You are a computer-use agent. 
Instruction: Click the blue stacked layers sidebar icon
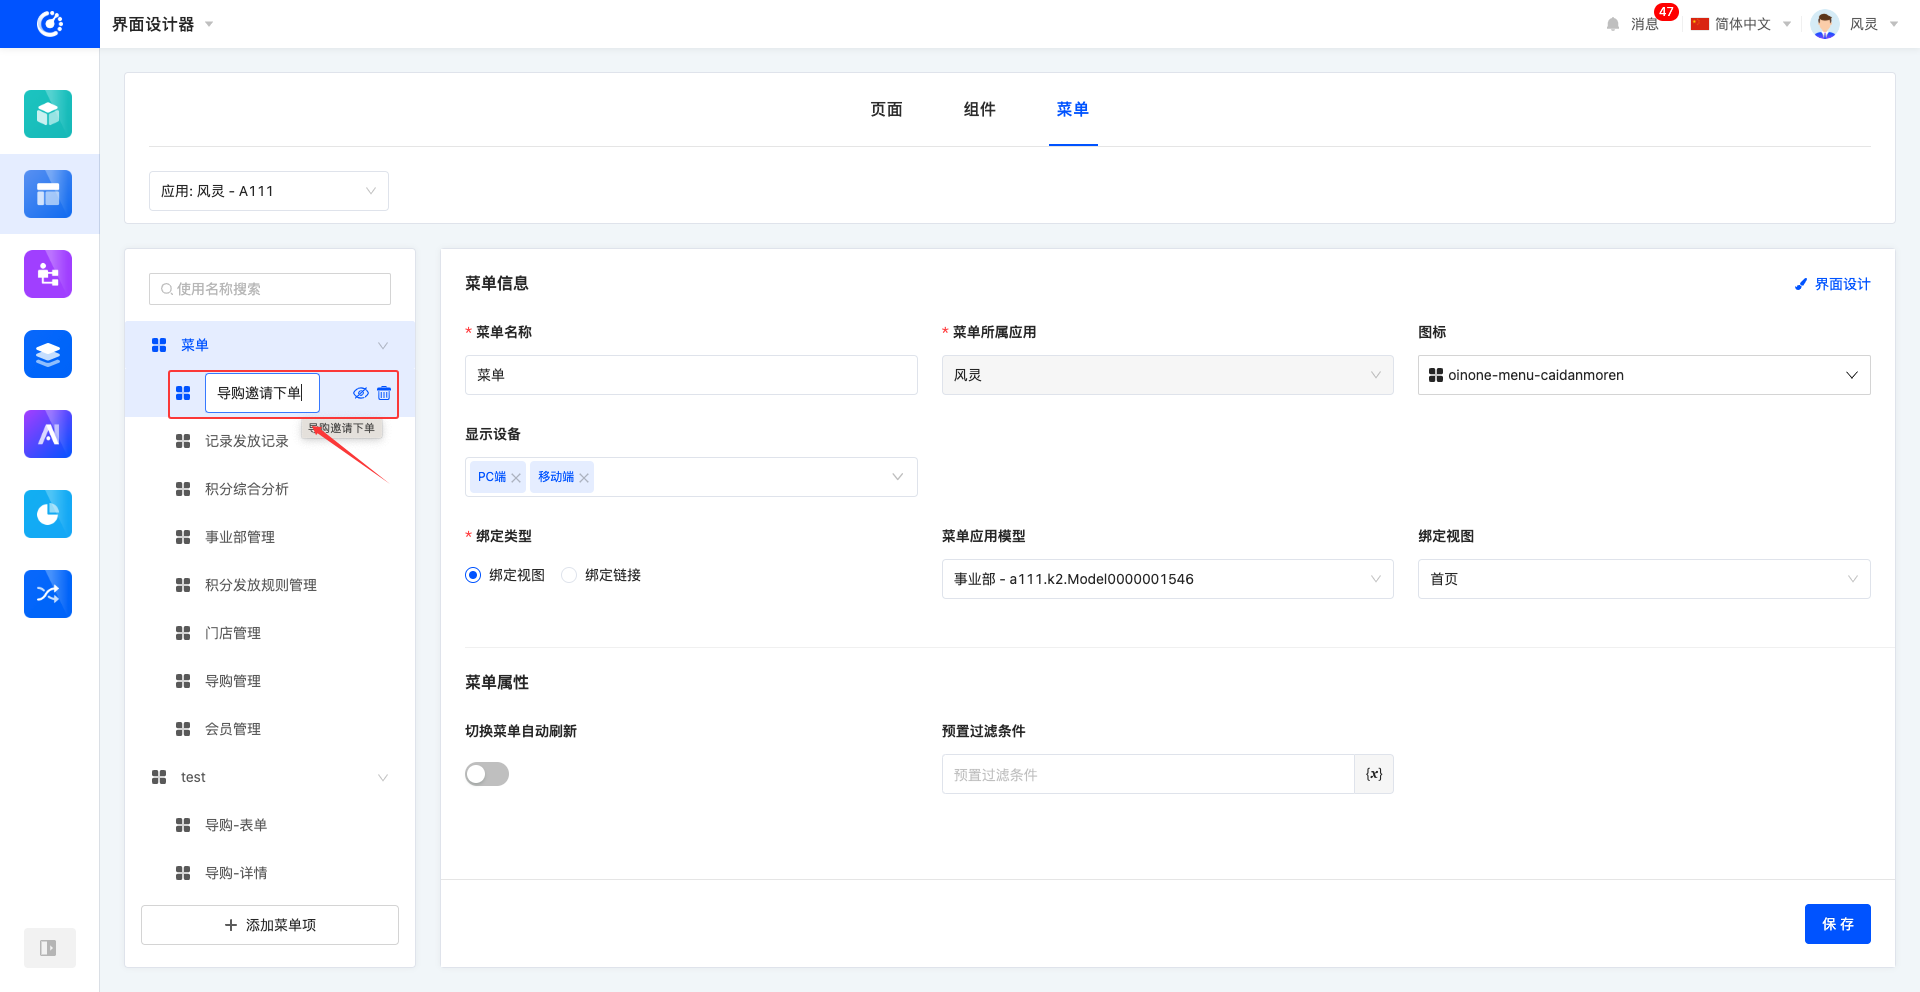[x=48, y=354]
